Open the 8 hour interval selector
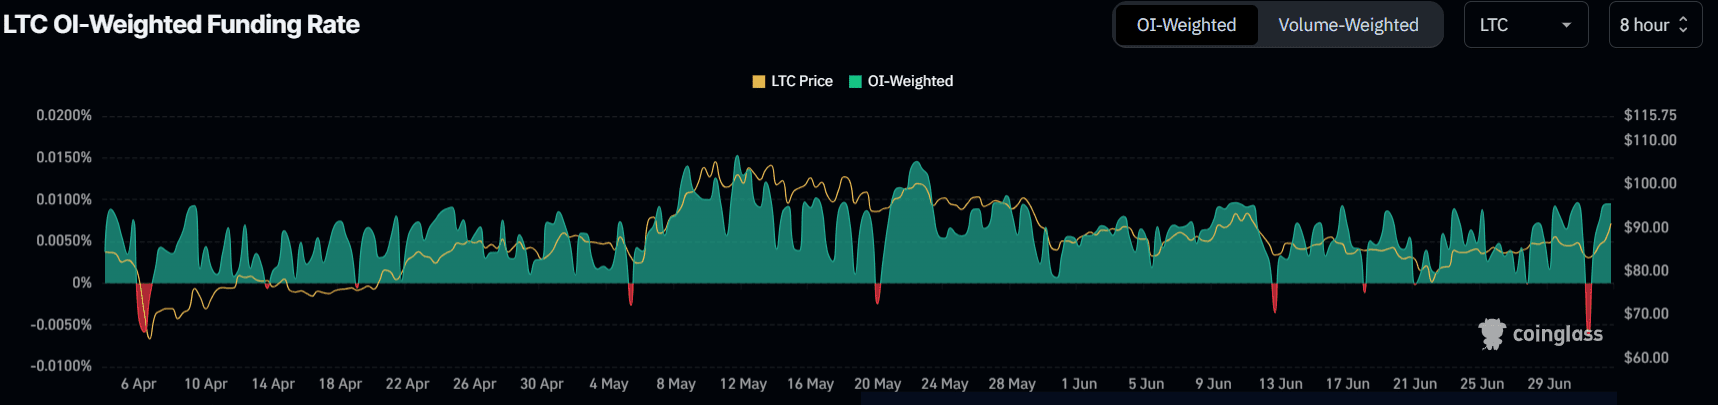This screenshot has height=405, width=1718. (x=1655, y=25)
